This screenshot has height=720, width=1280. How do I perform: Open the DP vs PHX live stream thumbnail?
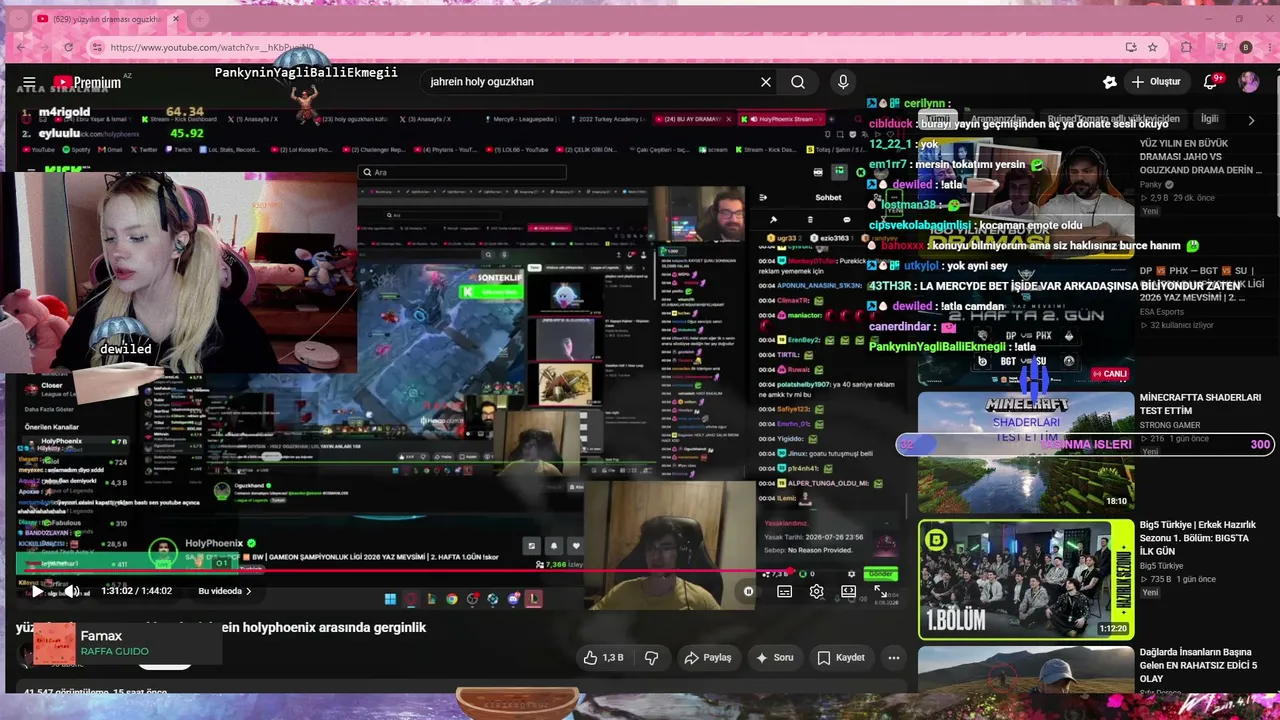pos(1026,324)
